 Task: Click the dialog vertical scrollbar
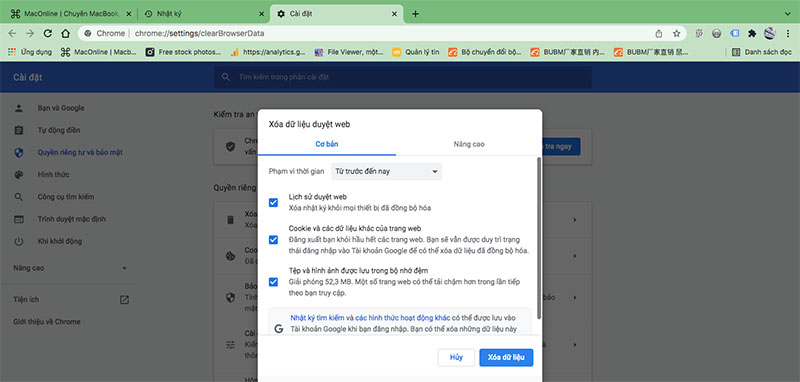[539, 238]
